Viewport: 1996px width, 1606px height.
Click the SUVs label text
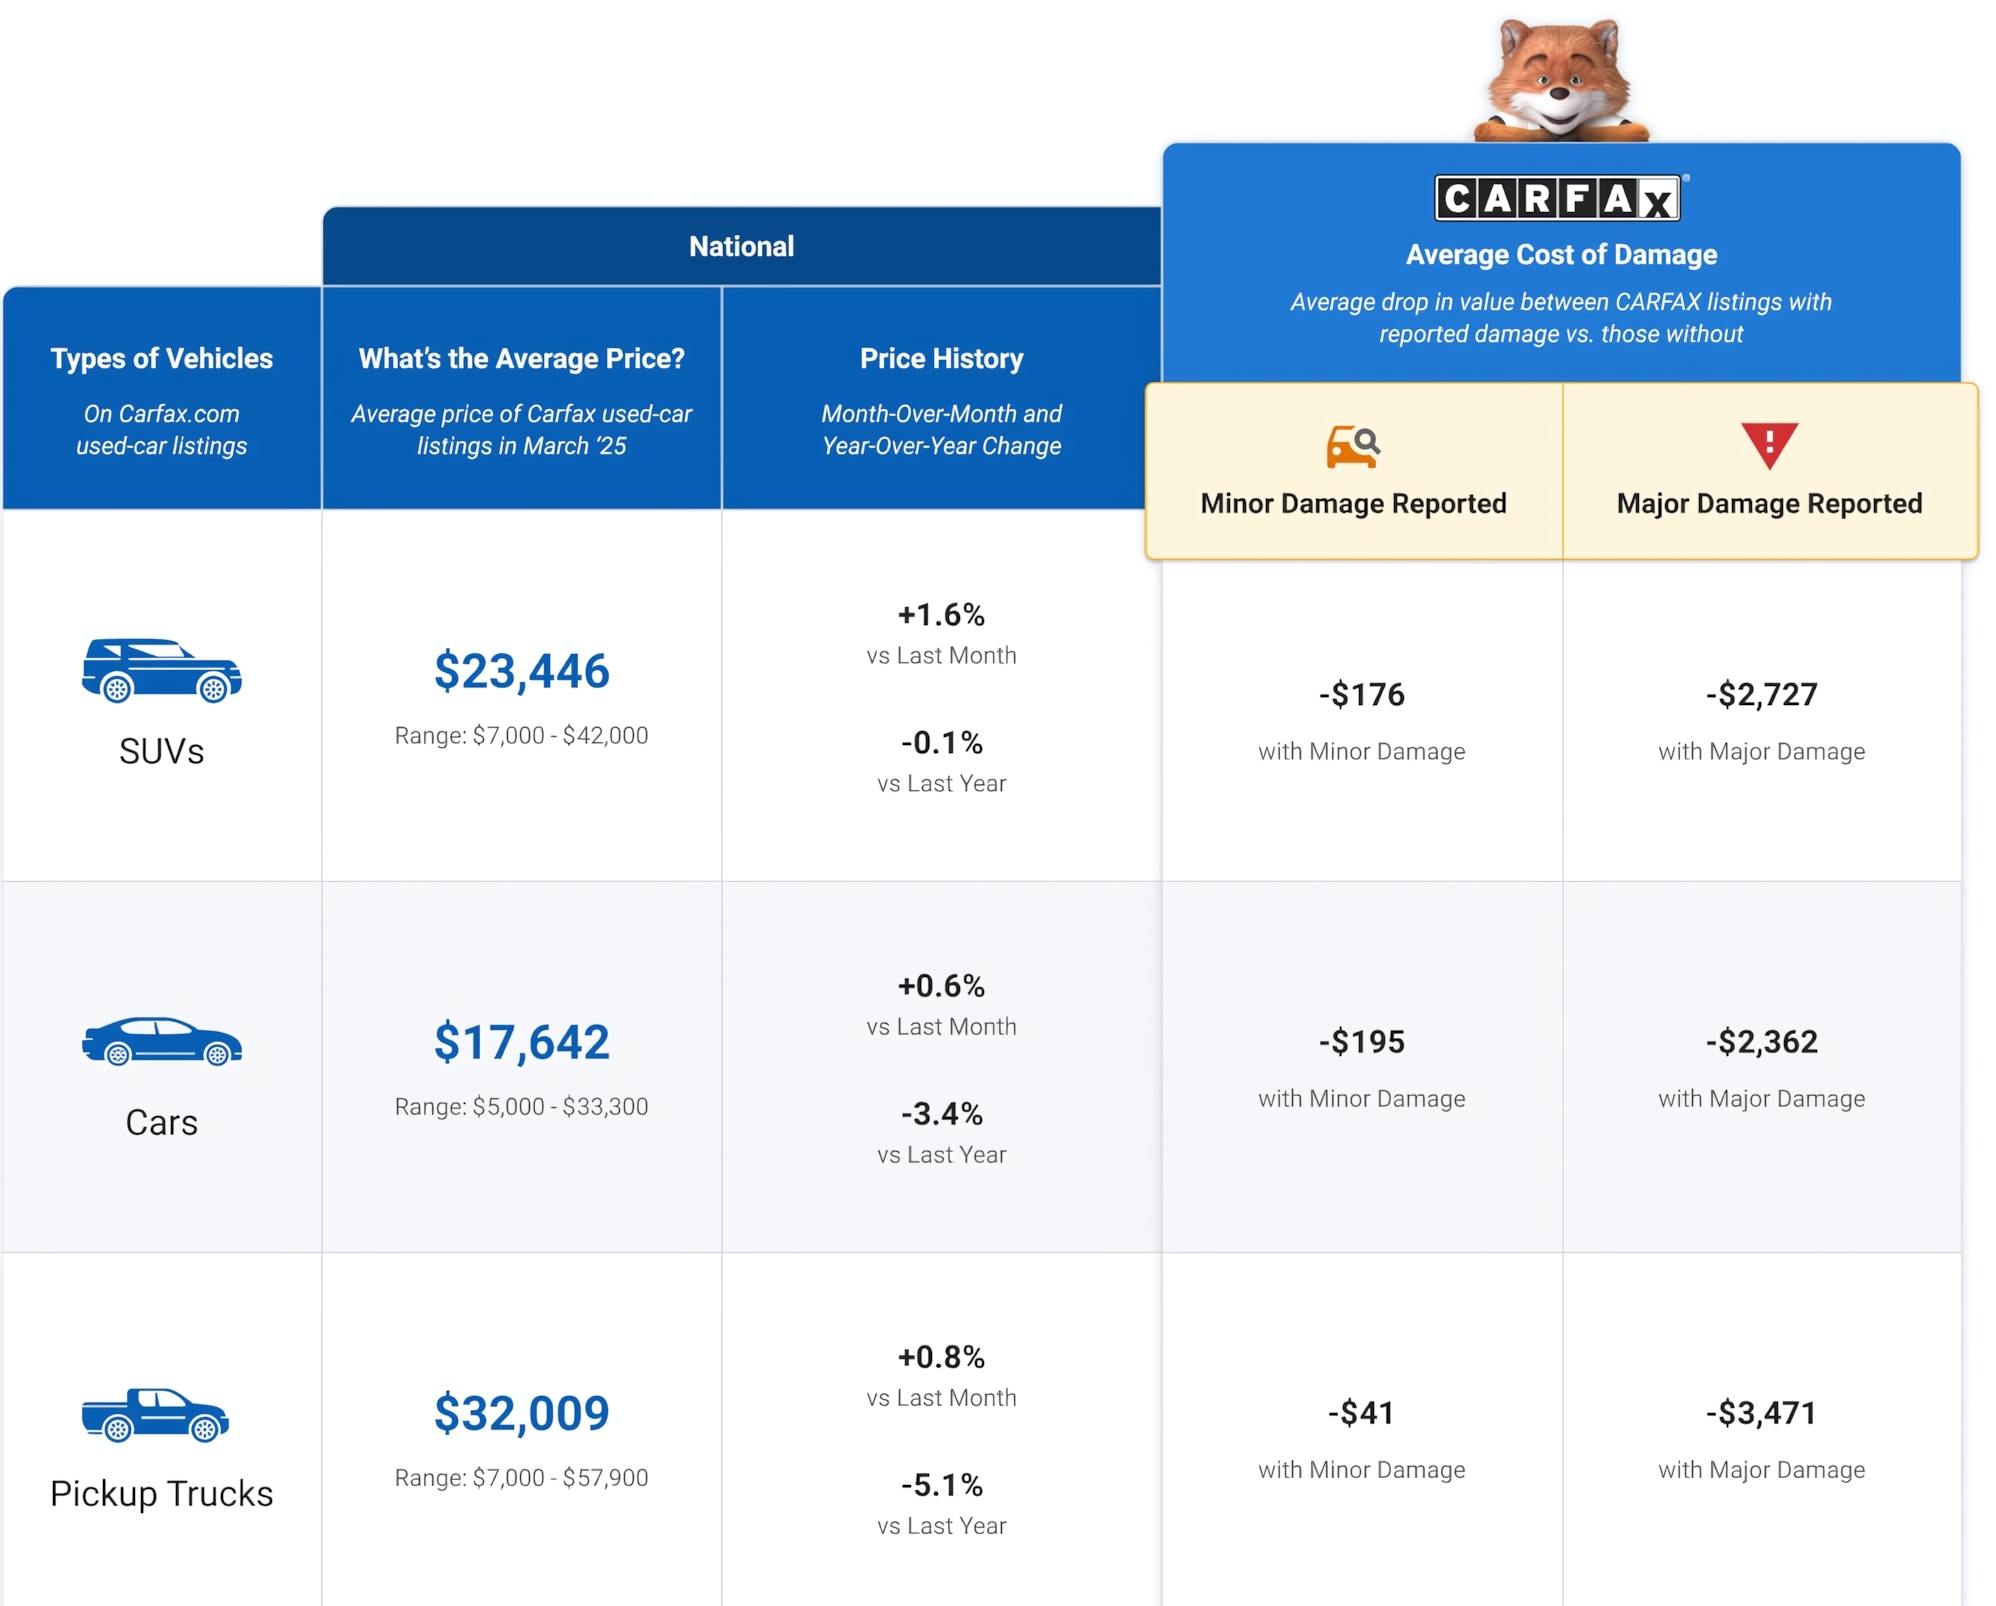(x=161, y=751)
